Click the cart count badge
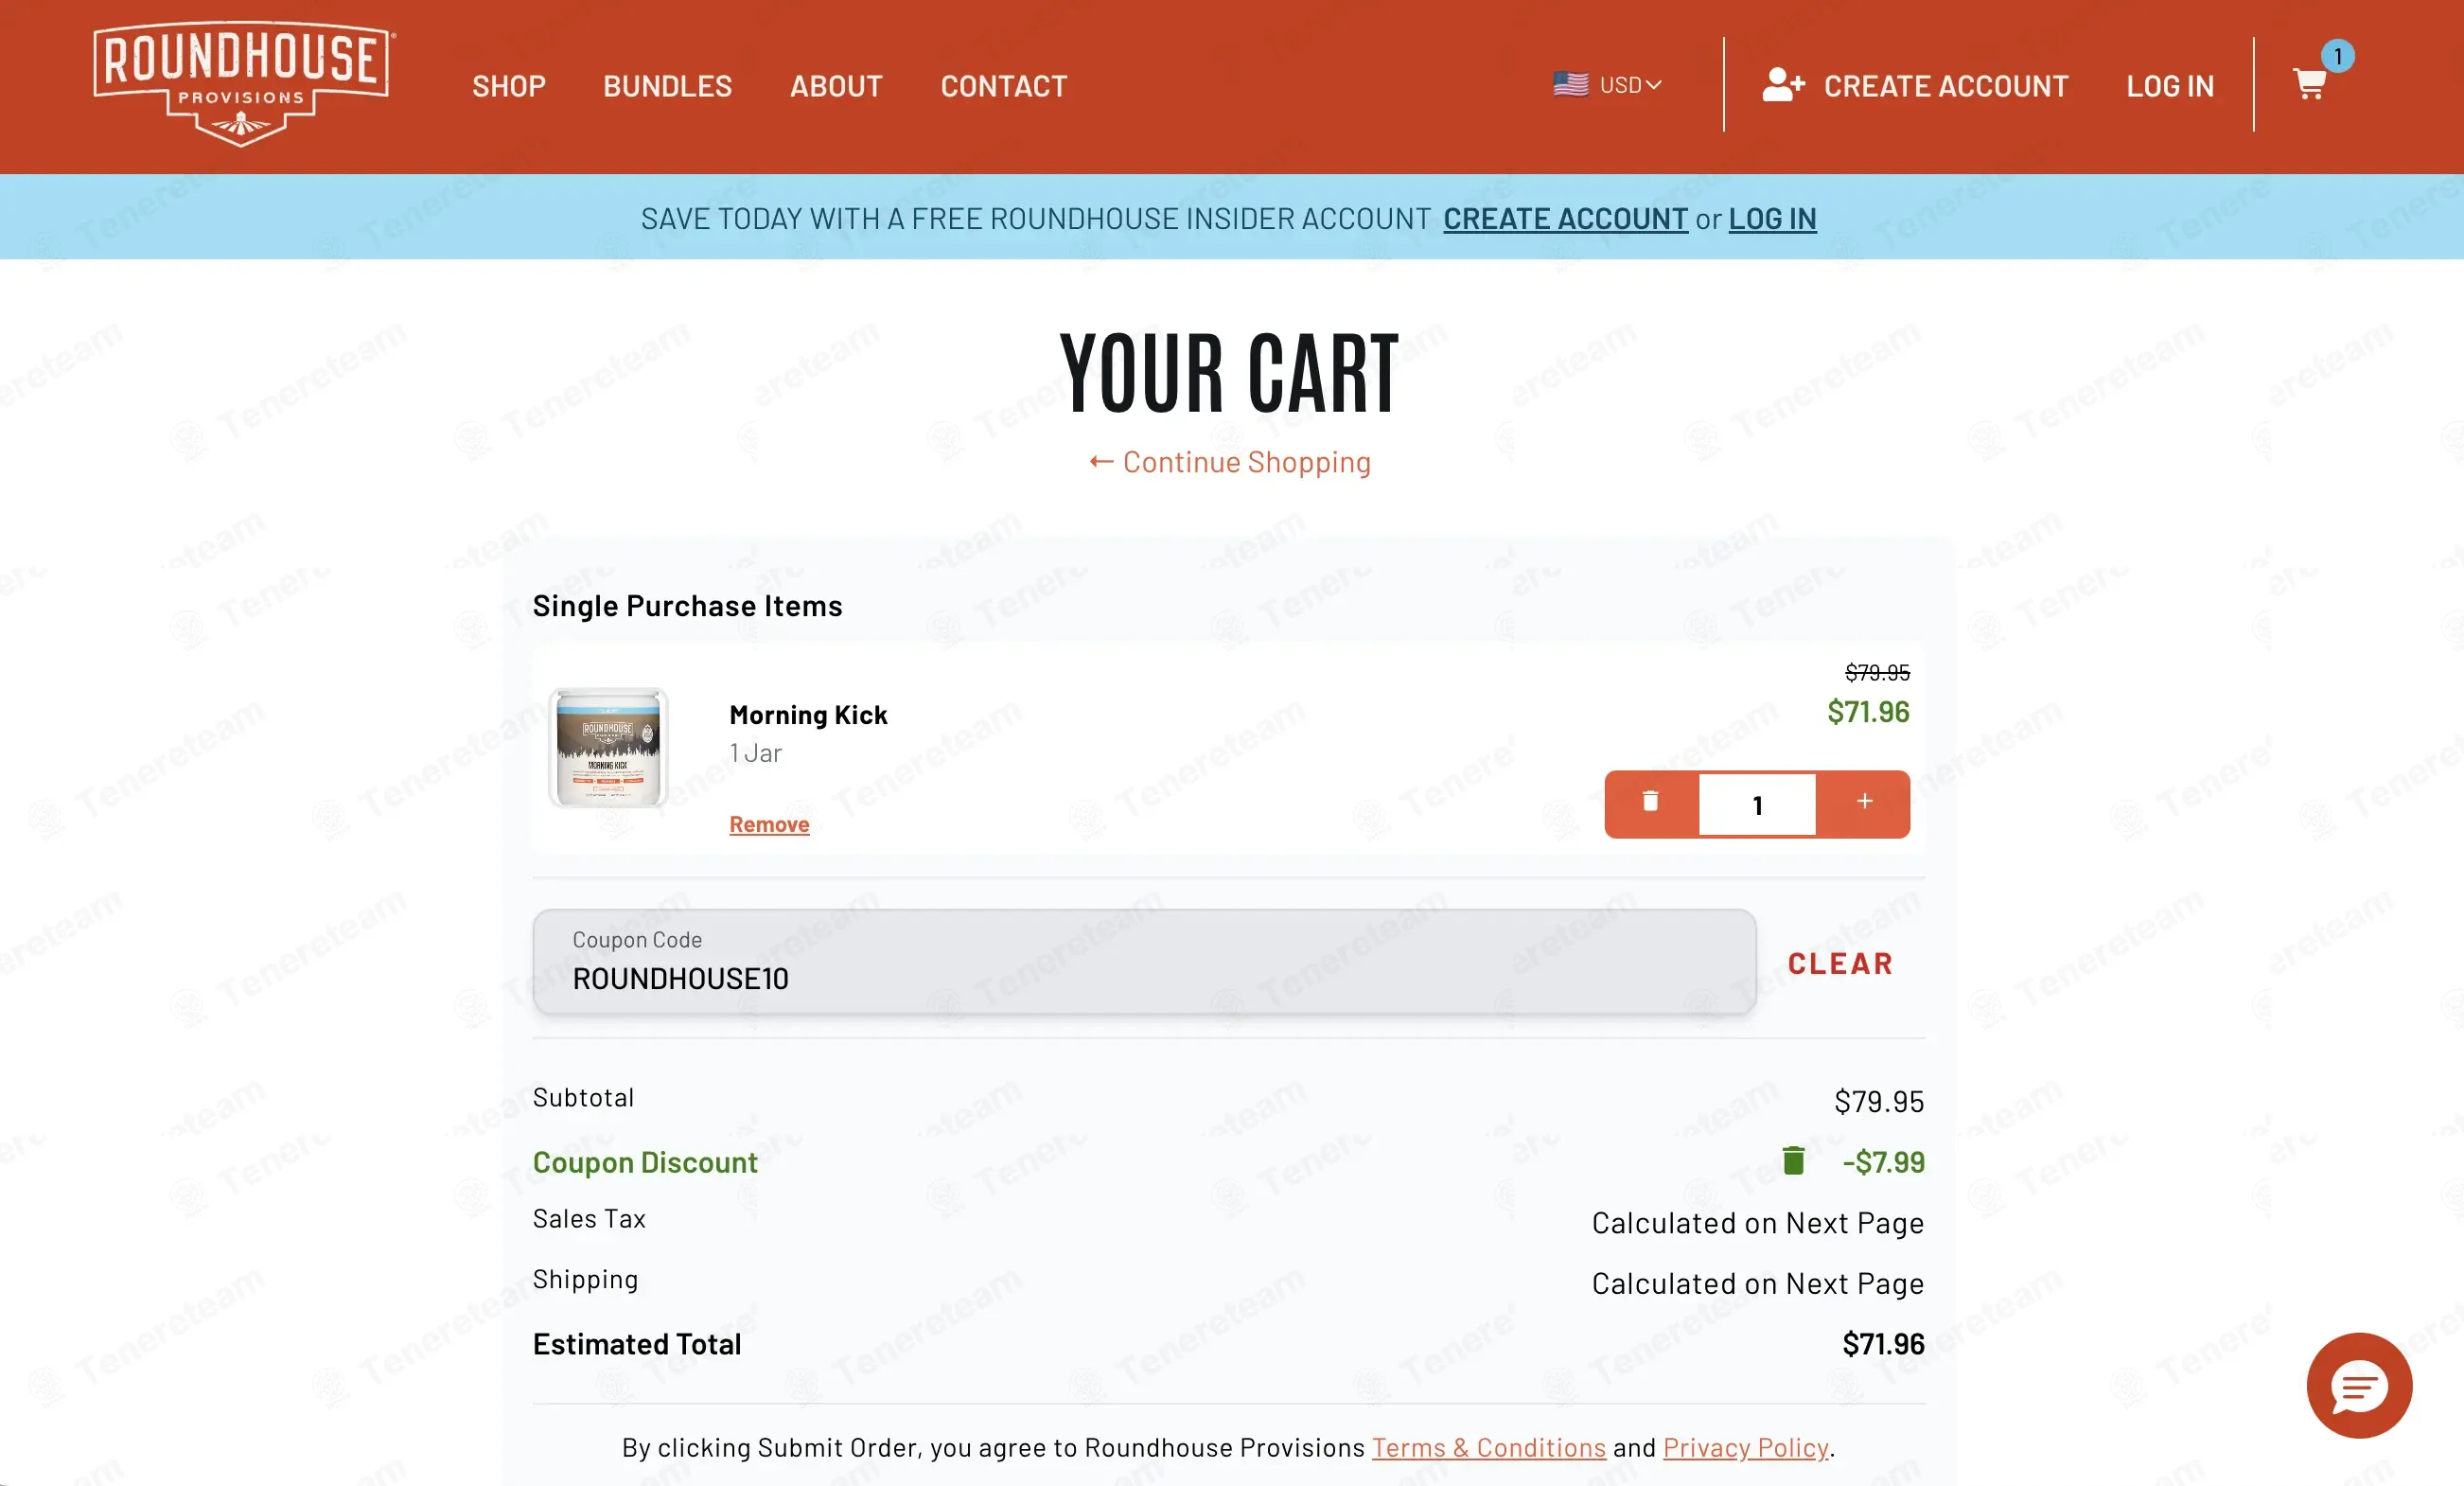2464x1486 pixels. pyautogui.click(x=2338, y=56)
